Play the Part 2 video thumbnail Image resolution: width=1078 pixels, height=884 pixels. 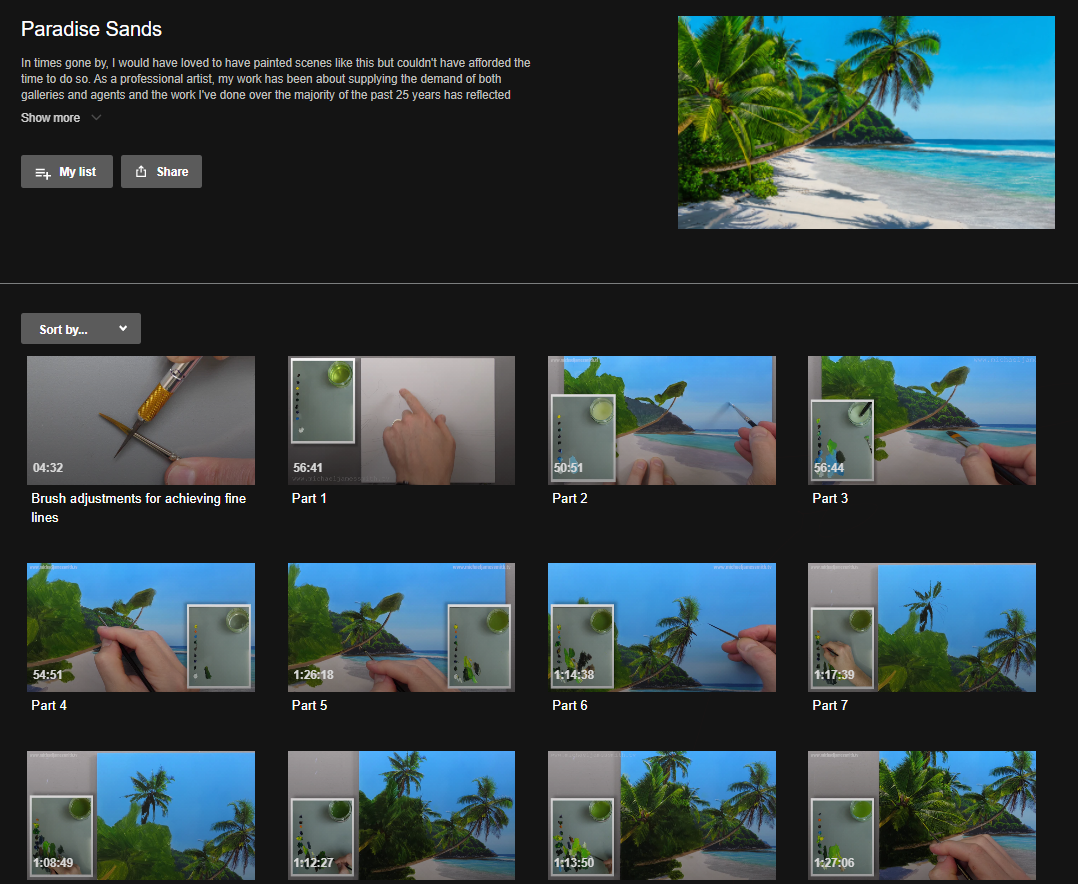661,421
